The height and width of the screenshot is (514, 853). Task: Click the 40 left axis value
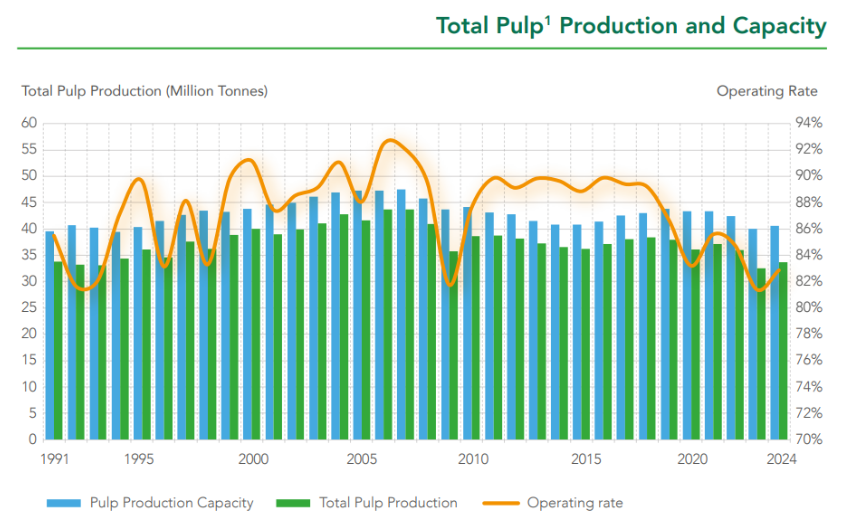pyautogui.click(x=29, y=228)
